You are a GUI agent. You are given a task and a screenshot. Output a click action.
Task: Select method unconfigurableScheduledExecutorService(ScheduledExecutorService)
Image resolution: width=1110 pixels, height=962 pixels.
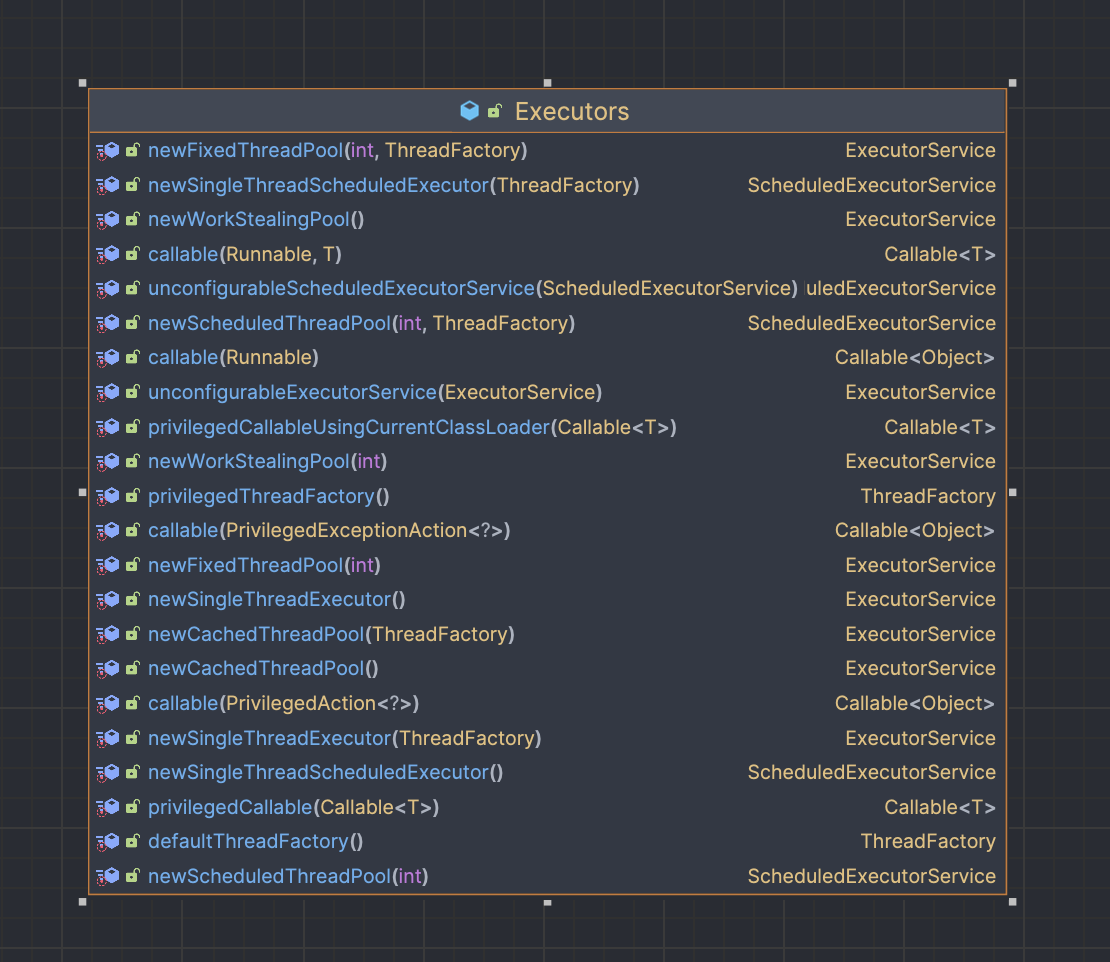473,289
